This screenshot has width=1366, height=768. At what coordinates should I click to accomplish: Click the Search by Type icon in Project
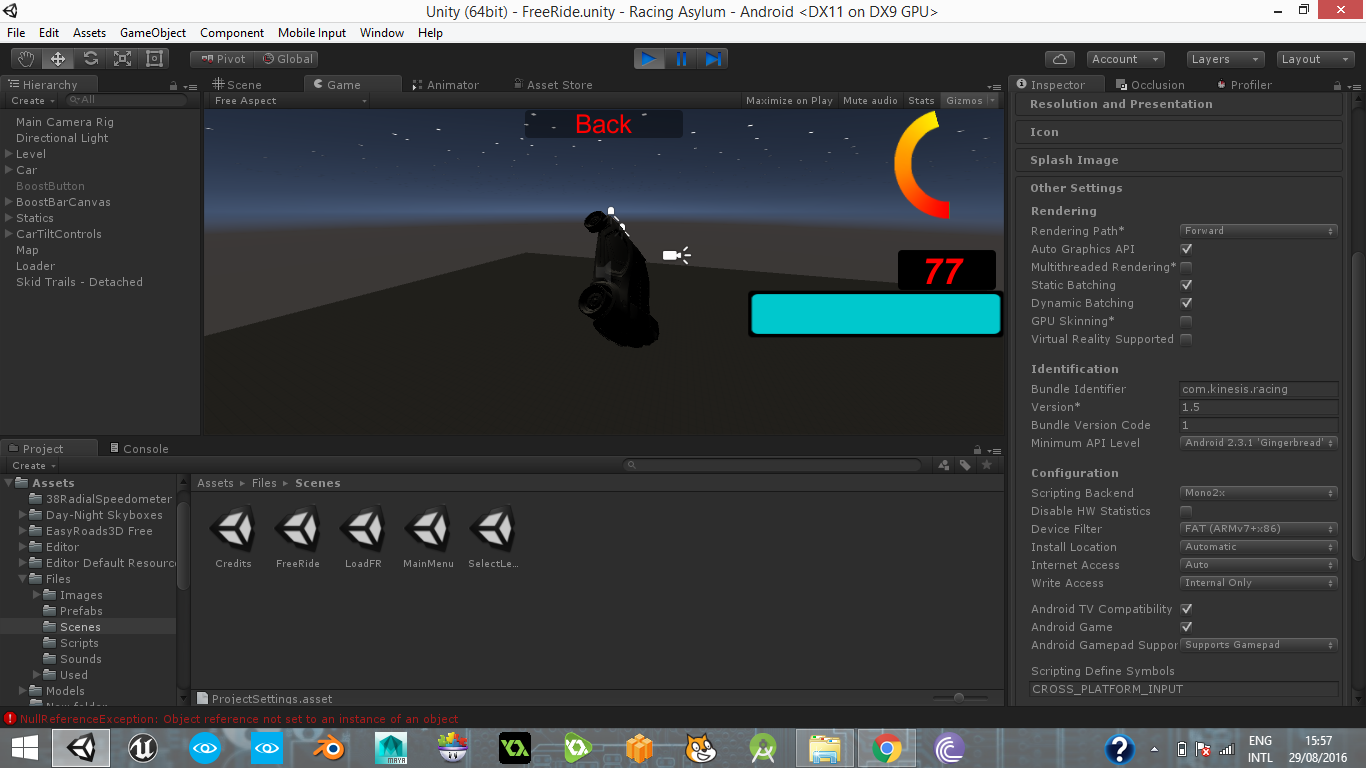[x=943, y=465]
